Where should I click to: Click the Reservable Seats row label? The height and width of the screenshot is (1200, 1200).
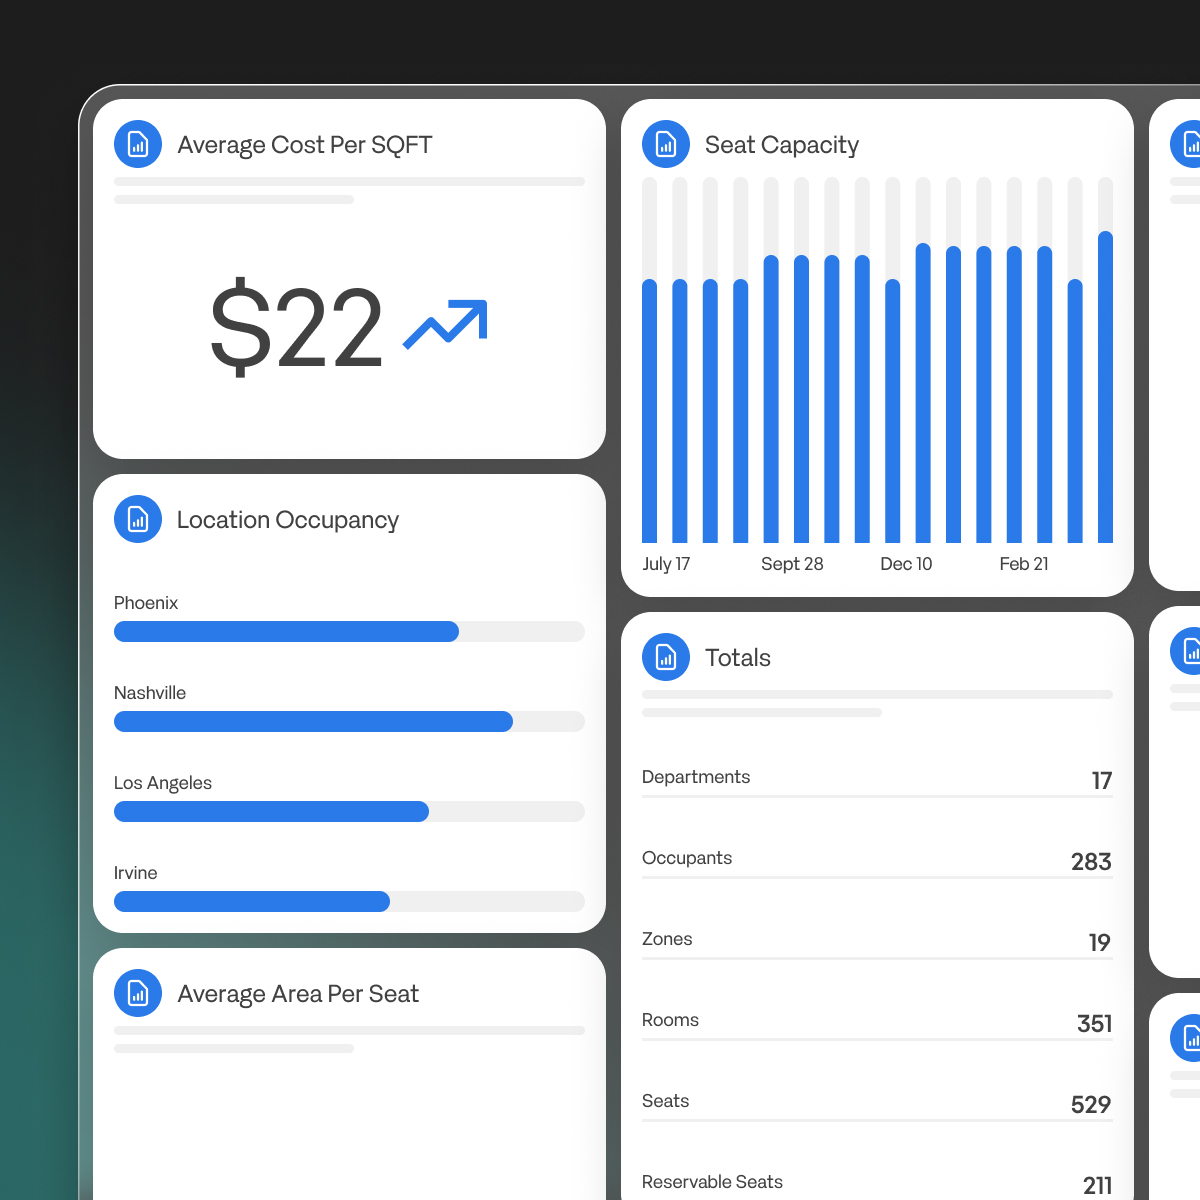[x=712, y=1182]
